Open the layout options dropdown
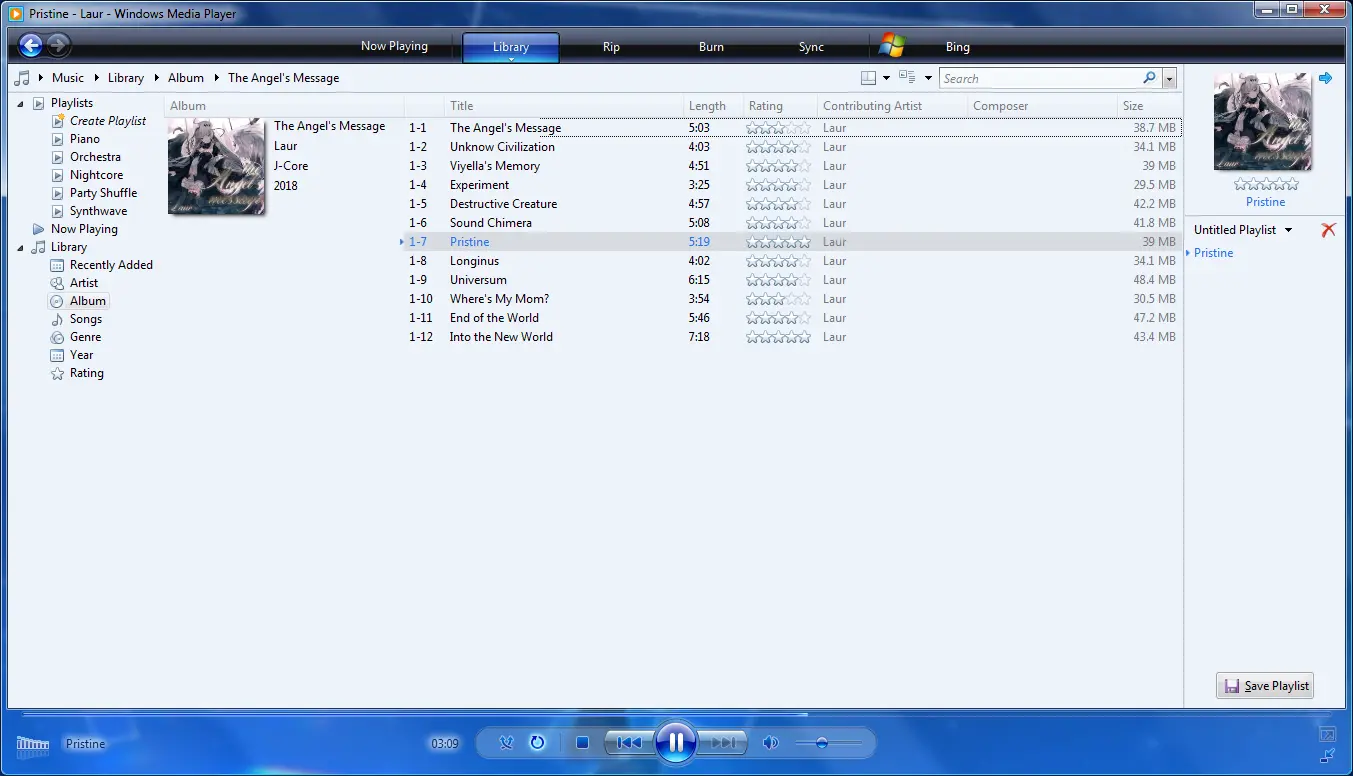This screenshot has width=1353, height=776. (886, 78)
